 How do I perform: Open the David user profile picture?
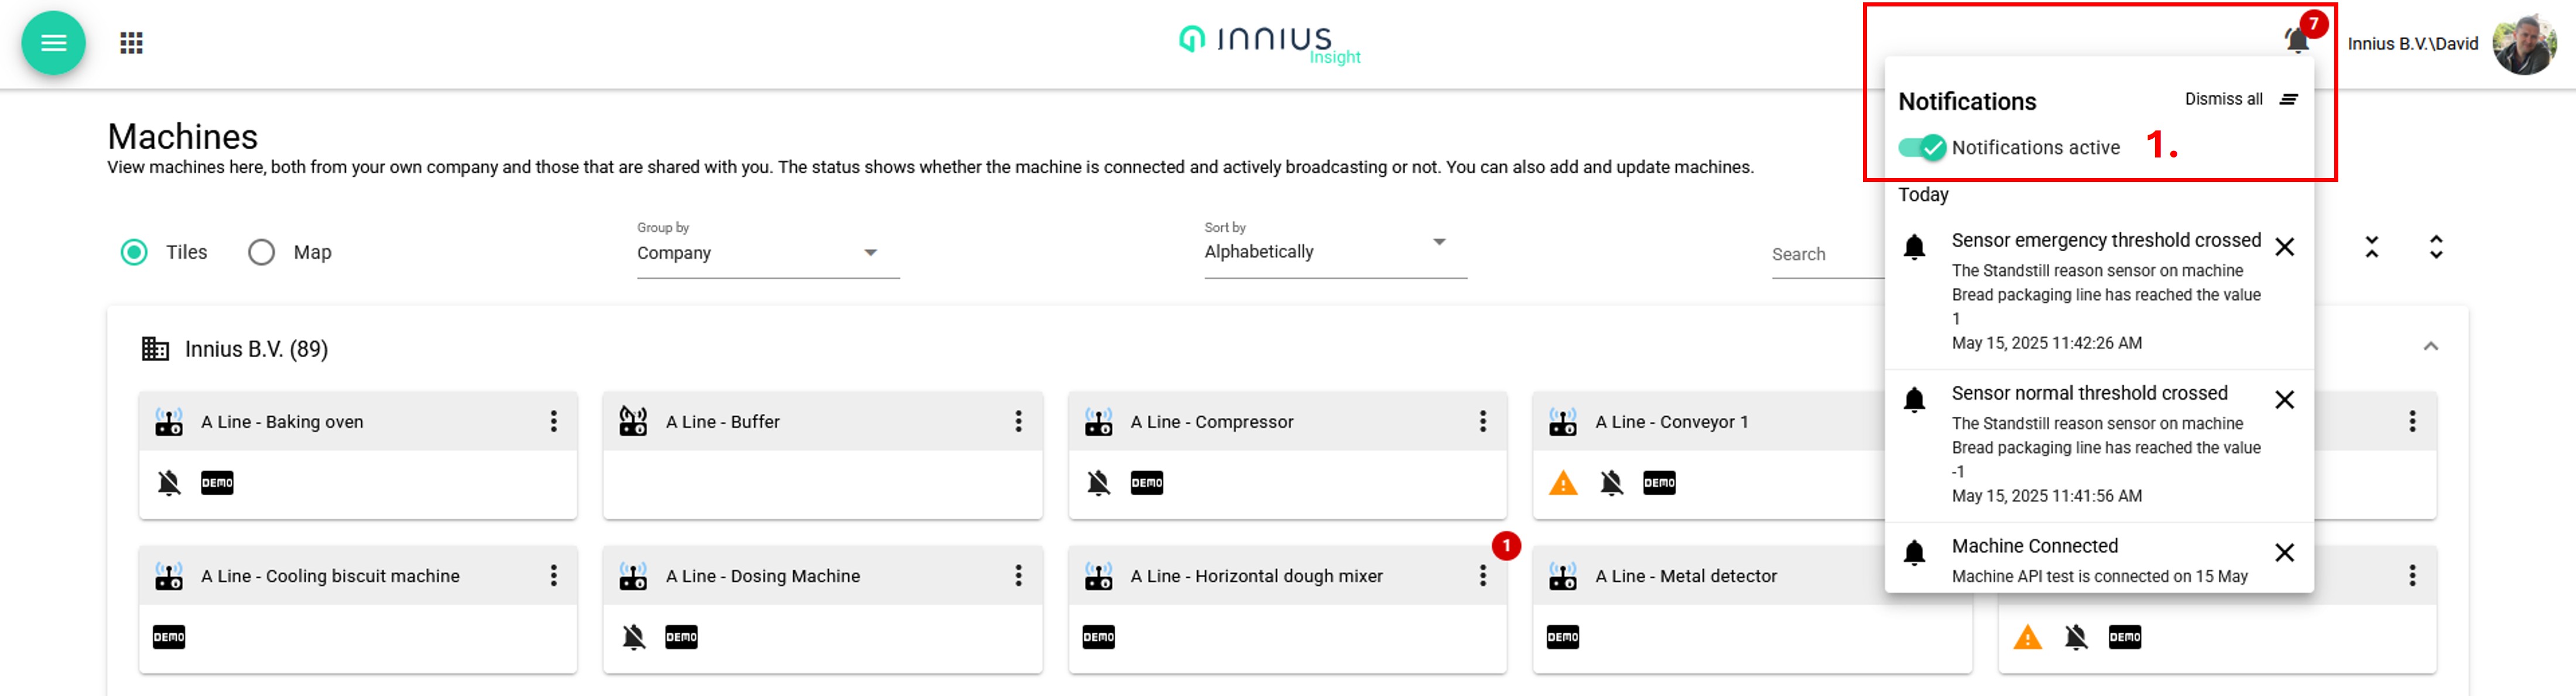pos(2523,44)
